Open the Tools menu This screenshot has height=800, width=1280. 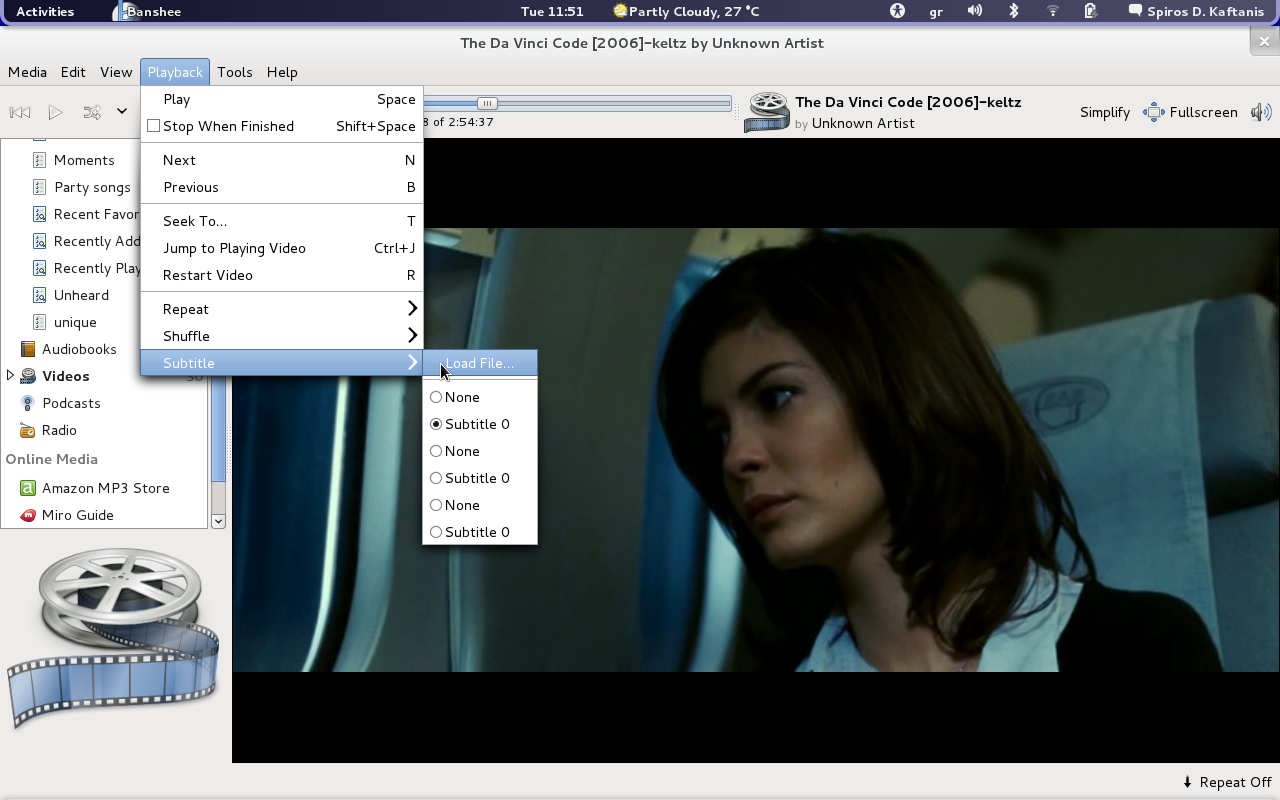(x=235, y=72)
